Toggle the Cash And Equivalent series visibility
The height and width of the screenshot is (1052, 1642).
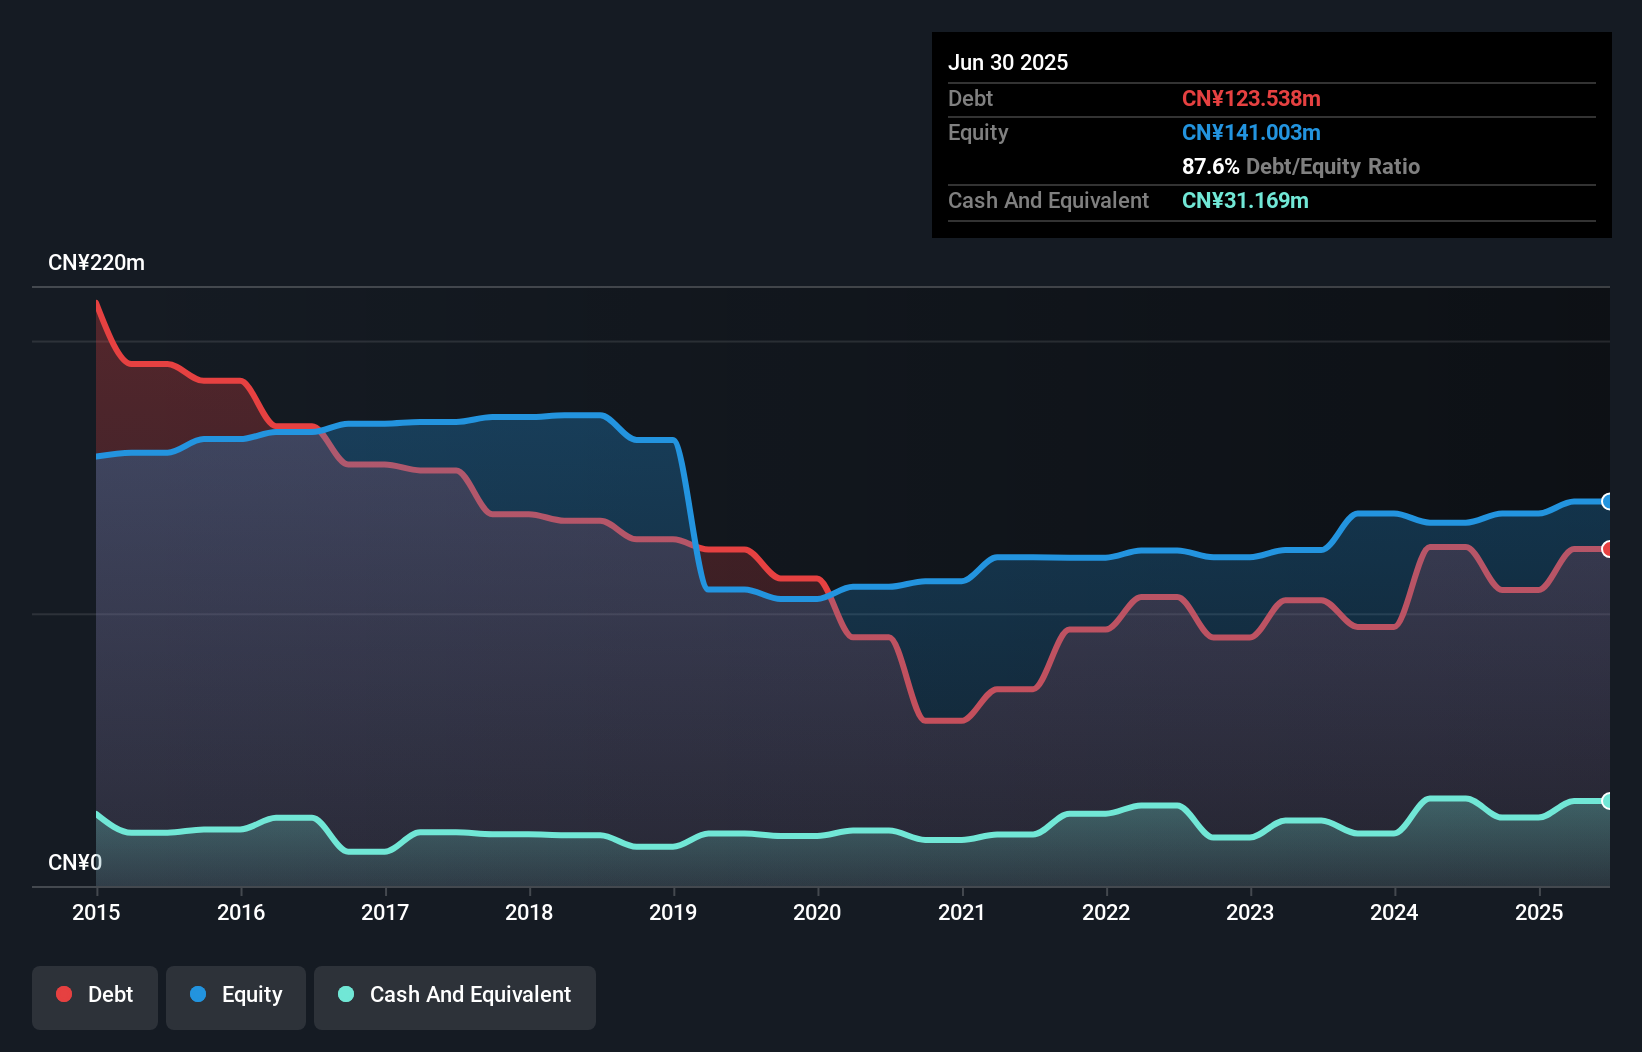[x=455, y=995]
